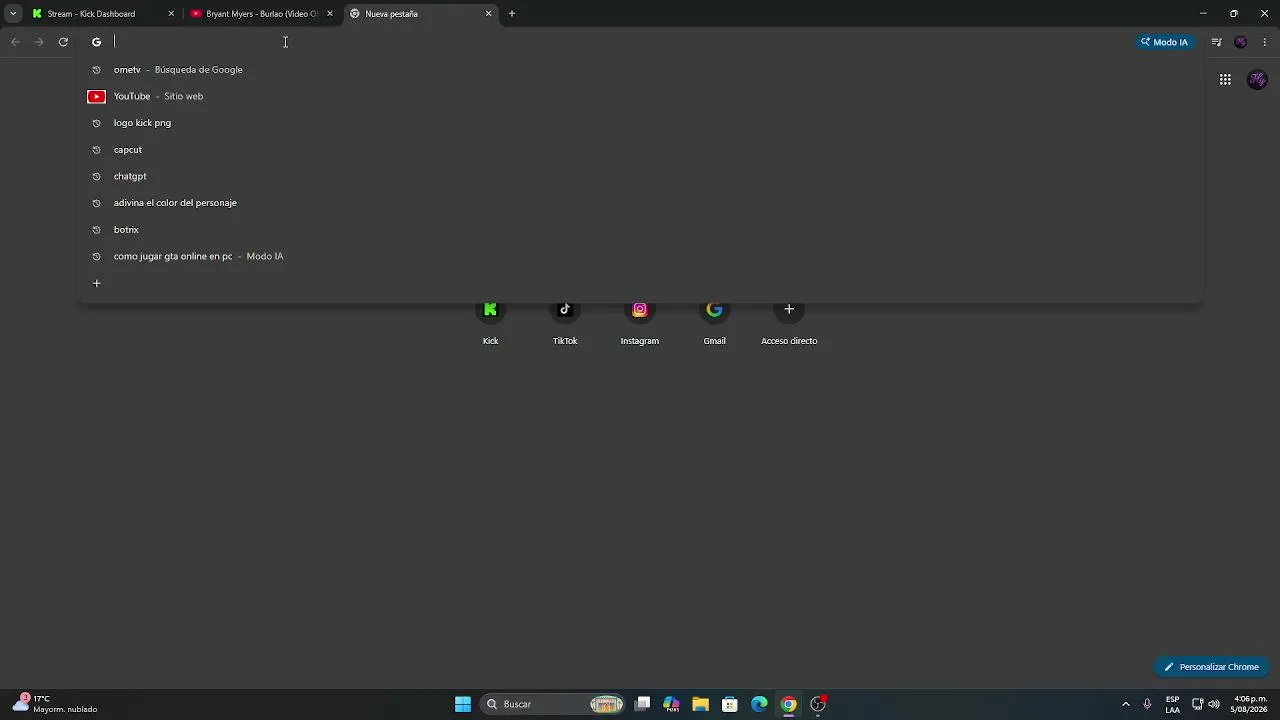Open Copilot from the taskbar
1280x720 pixels.
[671, 704]
